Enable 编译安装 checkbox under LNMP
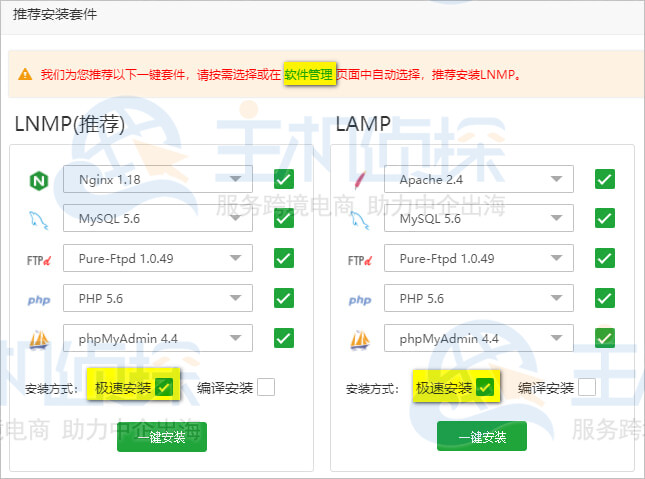645x479 pixels. (266, 387)
